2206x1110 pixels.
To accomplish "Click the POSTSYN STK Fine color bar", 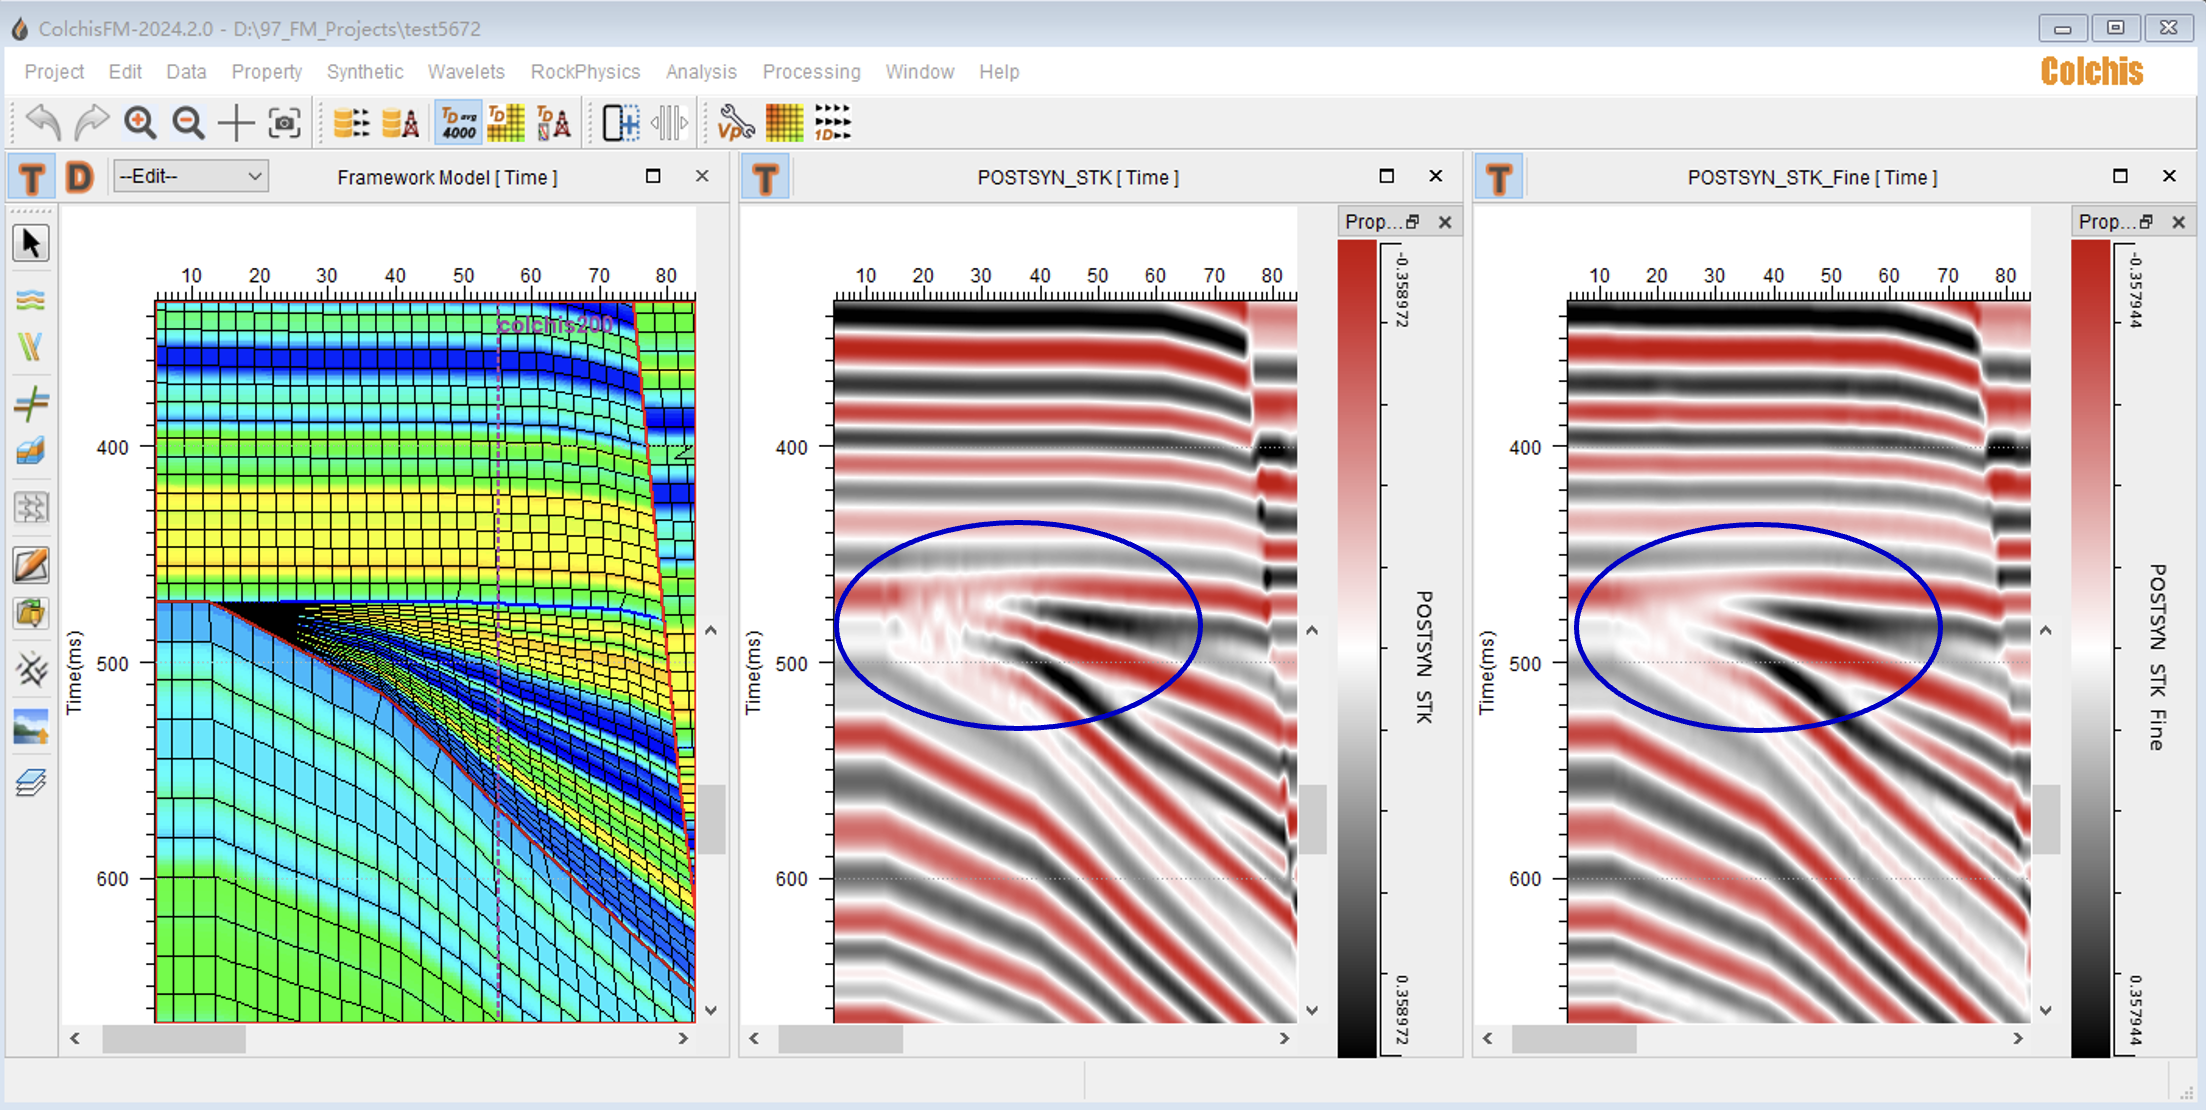I will tap(2090, 648).
